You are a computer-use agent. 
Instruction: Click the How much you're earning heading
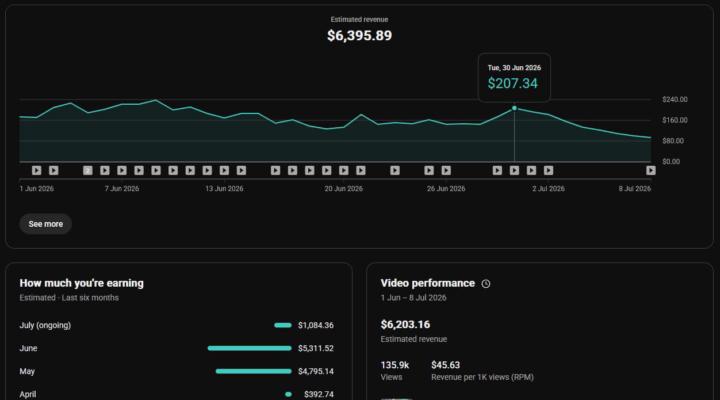(82, 283)
